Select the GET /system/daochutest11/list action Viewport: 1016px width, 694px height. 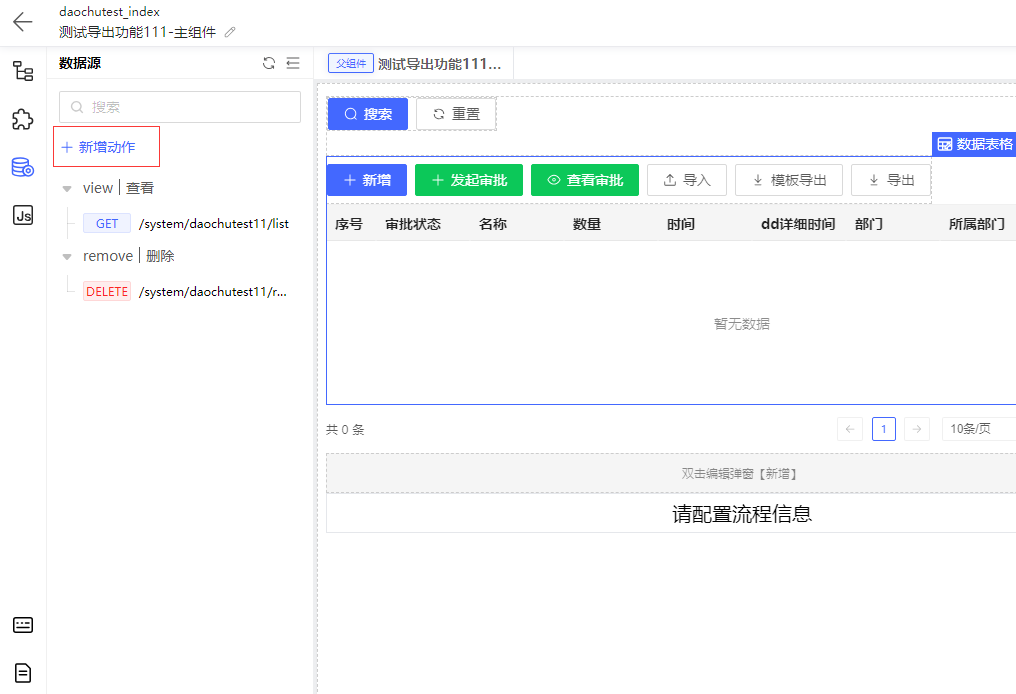click(186, 224)
